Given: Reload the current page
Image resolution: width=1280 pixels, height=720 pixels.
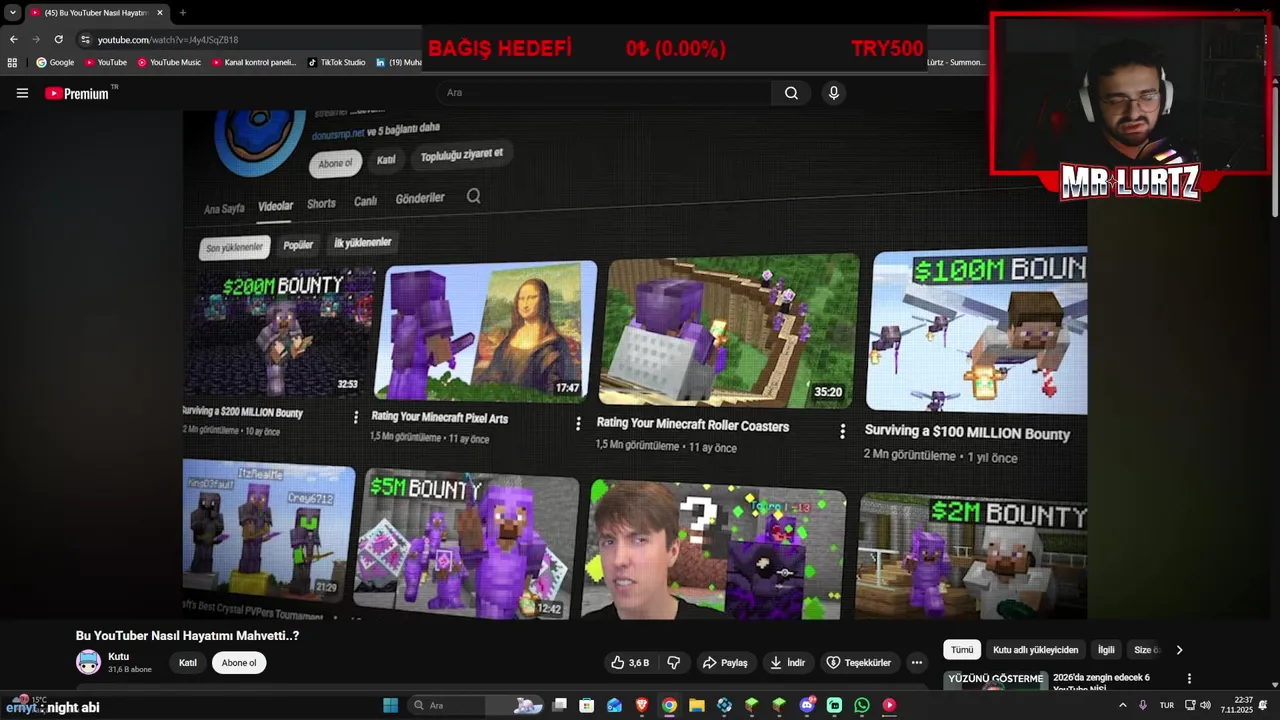Looking at the screenshot, I should [x=59, y=39].
